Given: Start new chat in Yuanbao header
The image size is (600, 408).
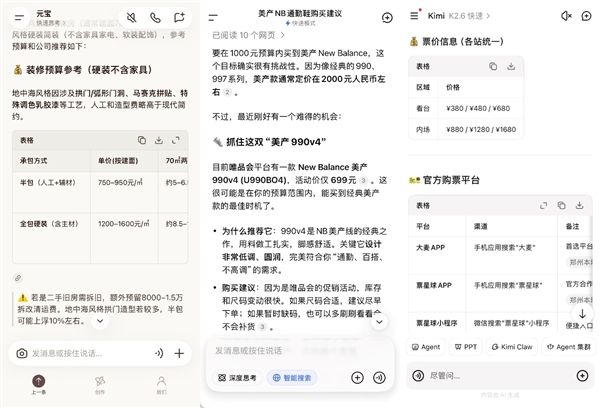Looking at the screenshot, I should 179,18.
